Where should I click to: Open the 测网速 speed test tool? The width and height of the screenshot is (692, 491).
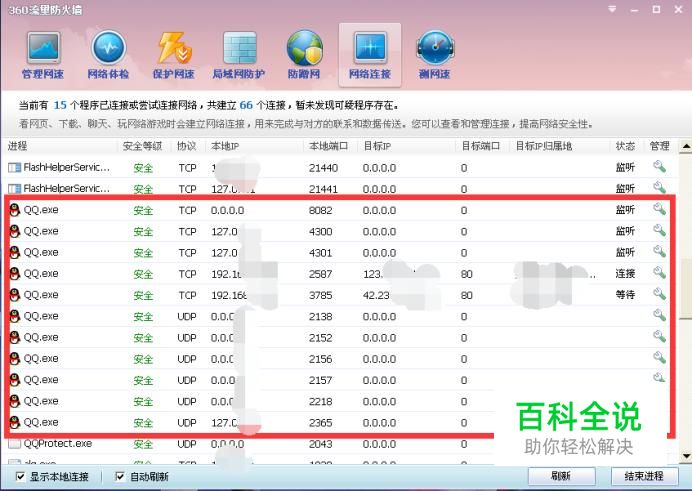(x=435, y=56)
